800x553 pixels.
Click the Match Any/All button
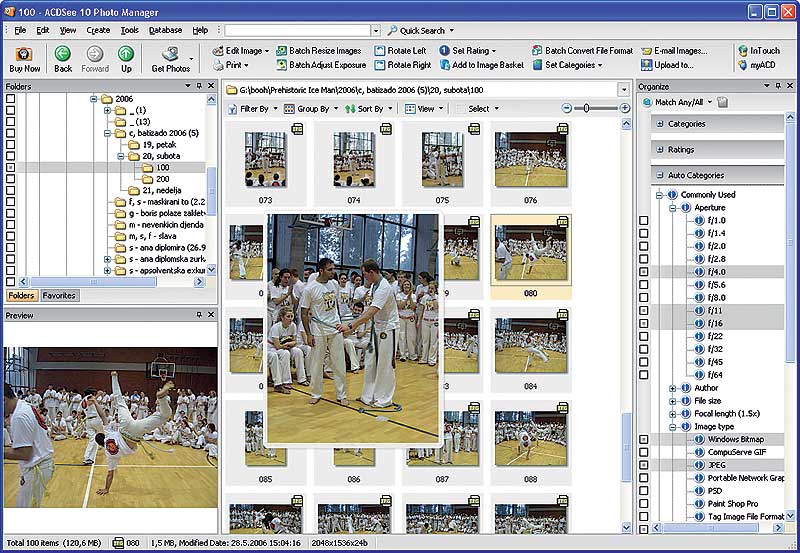tap(679, 102)
